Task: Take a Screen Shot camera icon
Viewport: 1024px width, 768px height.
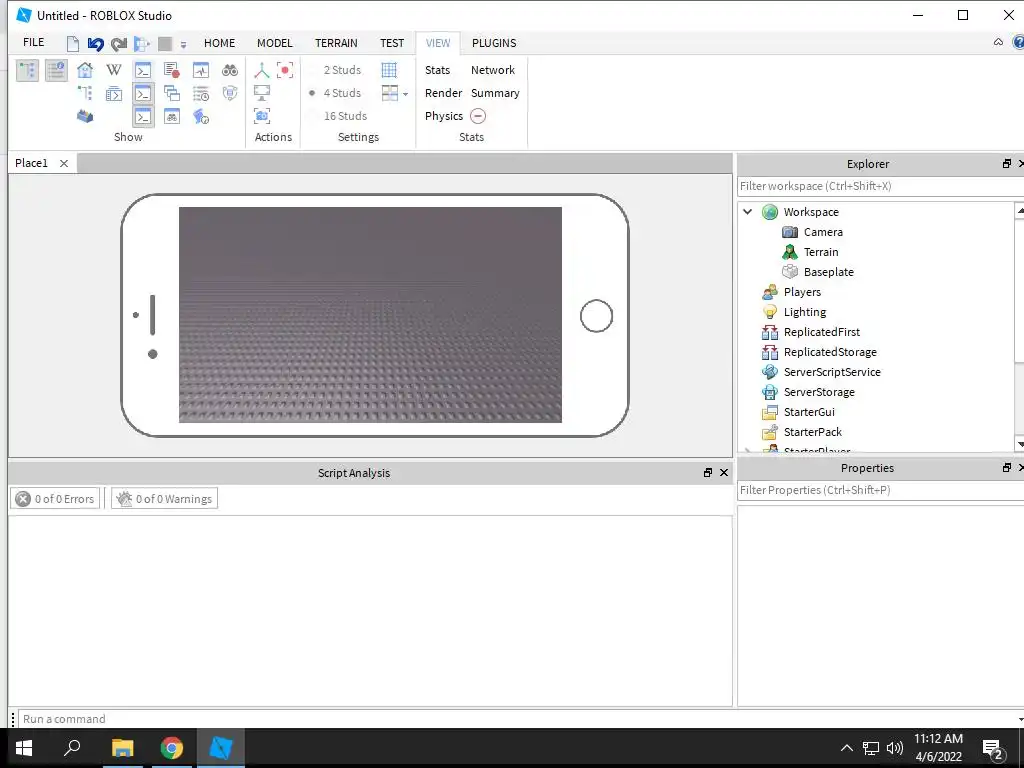Action: (262, 116)
